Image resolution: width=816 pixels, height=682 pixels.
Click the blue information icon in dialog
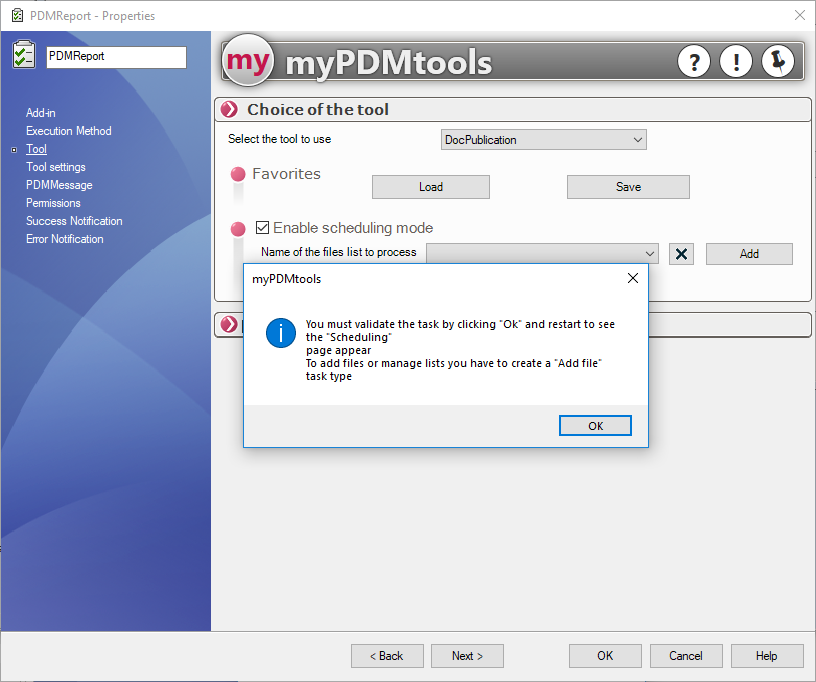[x=280, y=334]
